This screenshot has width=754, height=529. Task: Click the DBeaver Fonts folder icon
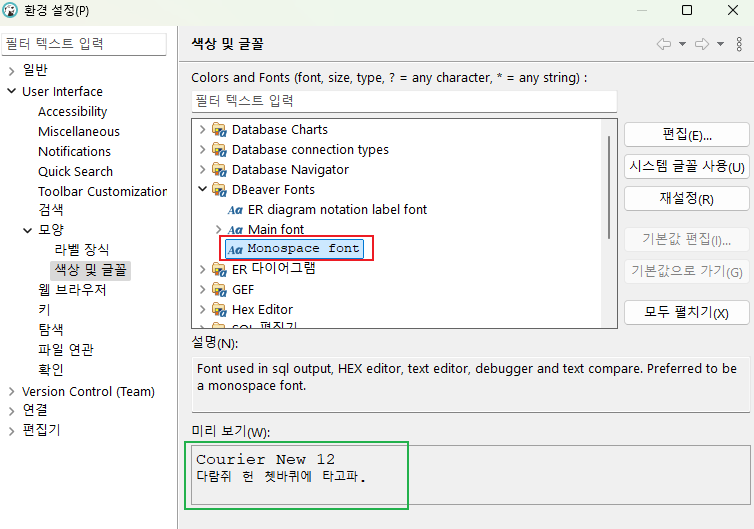pos(219,189)
